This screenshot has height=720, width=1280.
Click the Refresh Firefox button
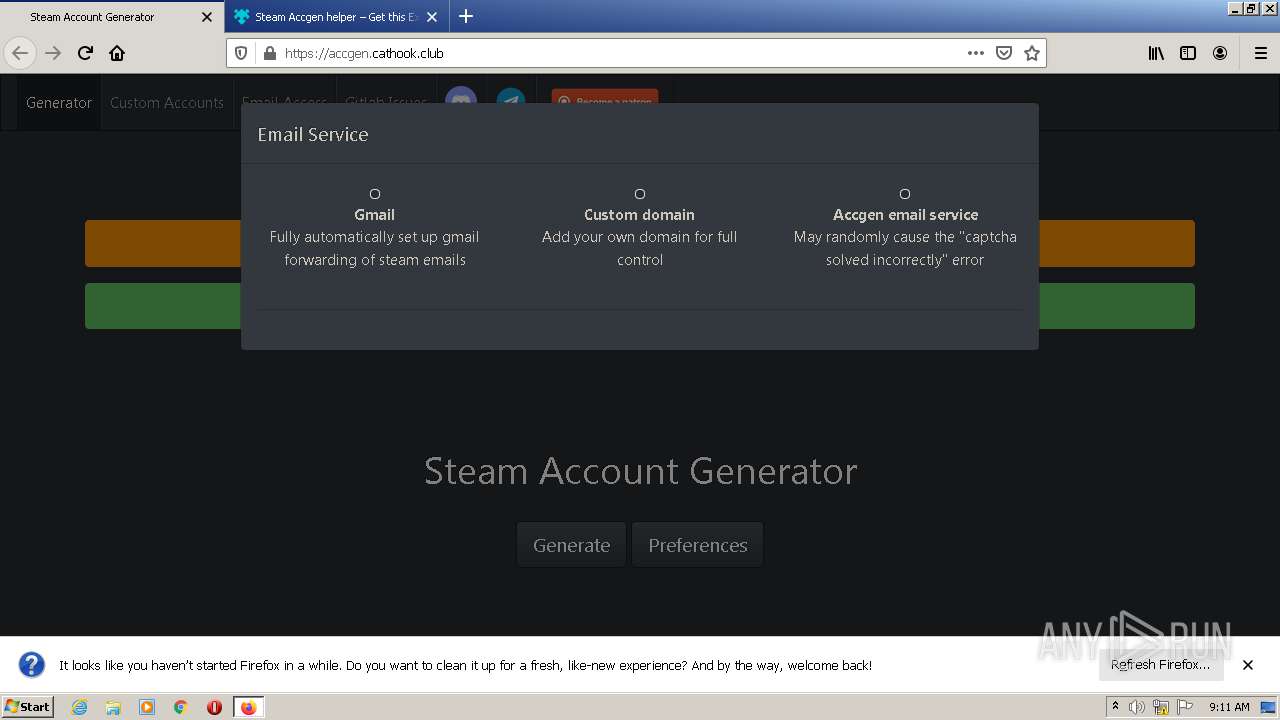[1160, 664]
